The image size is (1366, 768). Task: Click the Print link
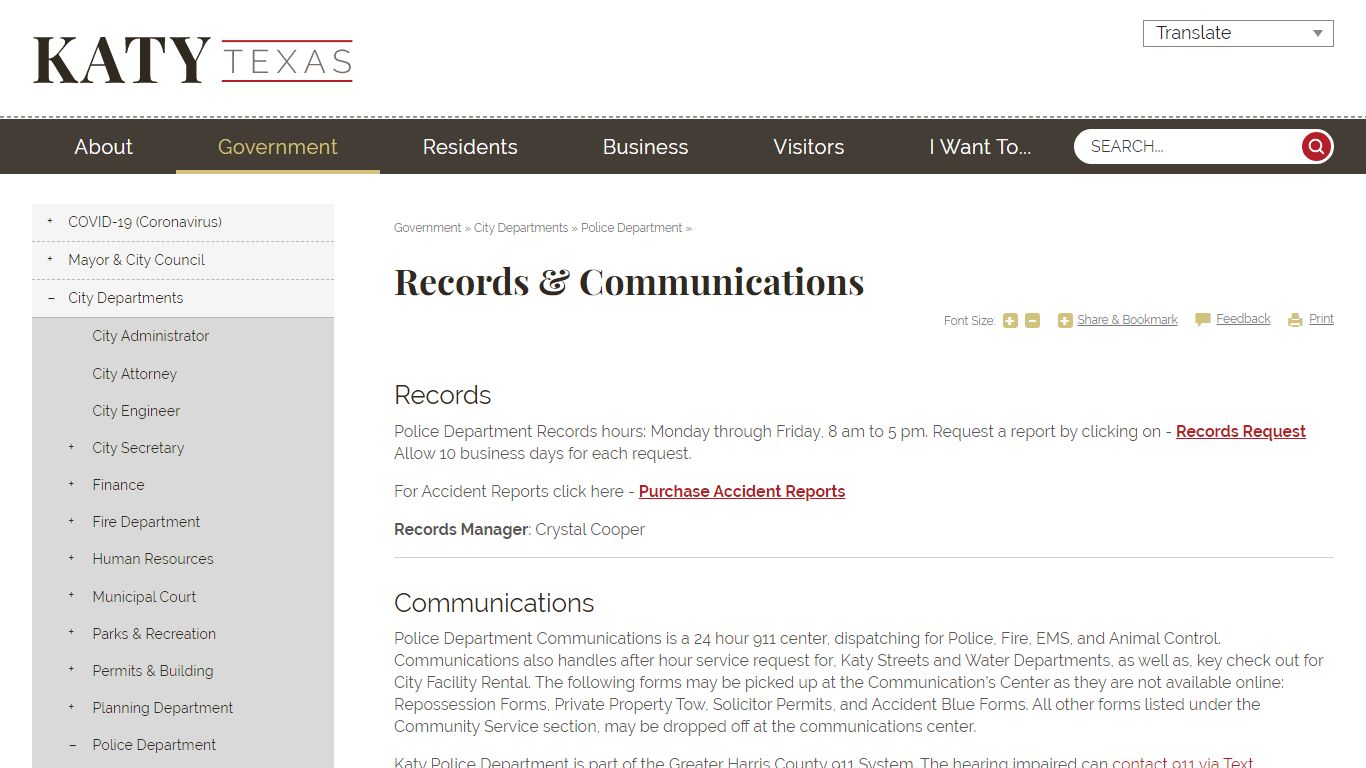[1321, 319]
